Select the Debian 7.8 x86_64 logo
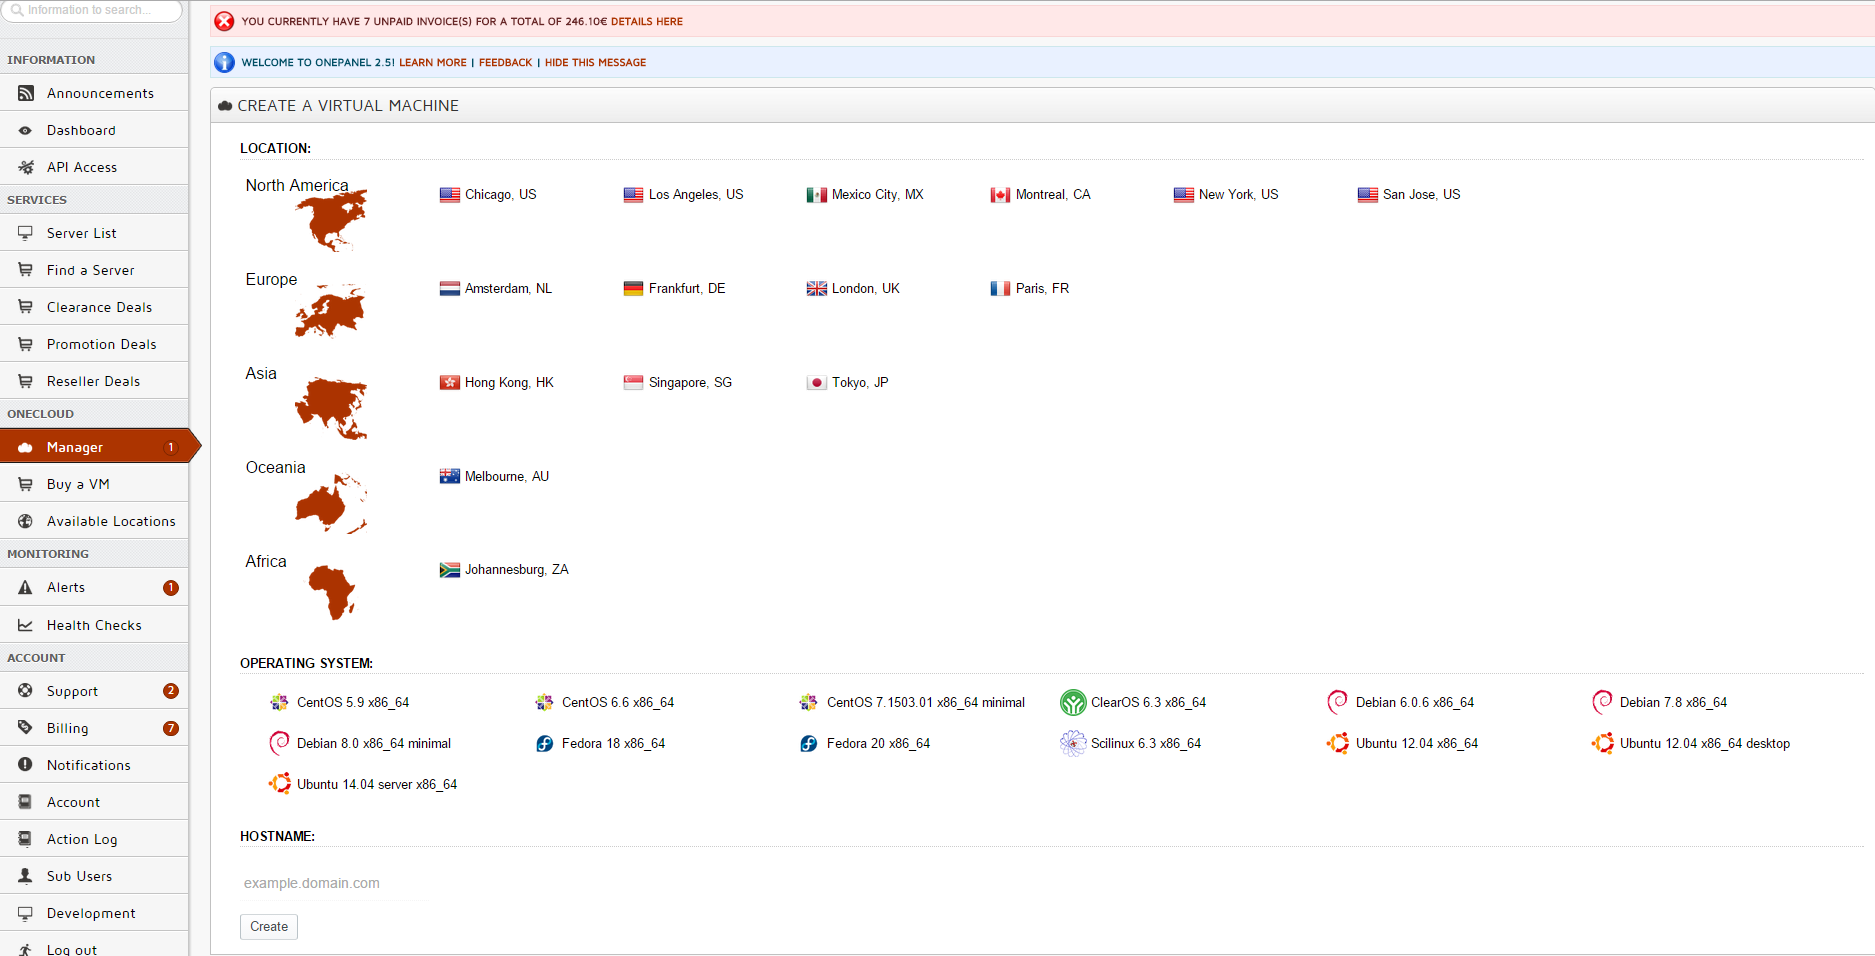This screenshot has height=956, width=1875. click(1602, 702)
